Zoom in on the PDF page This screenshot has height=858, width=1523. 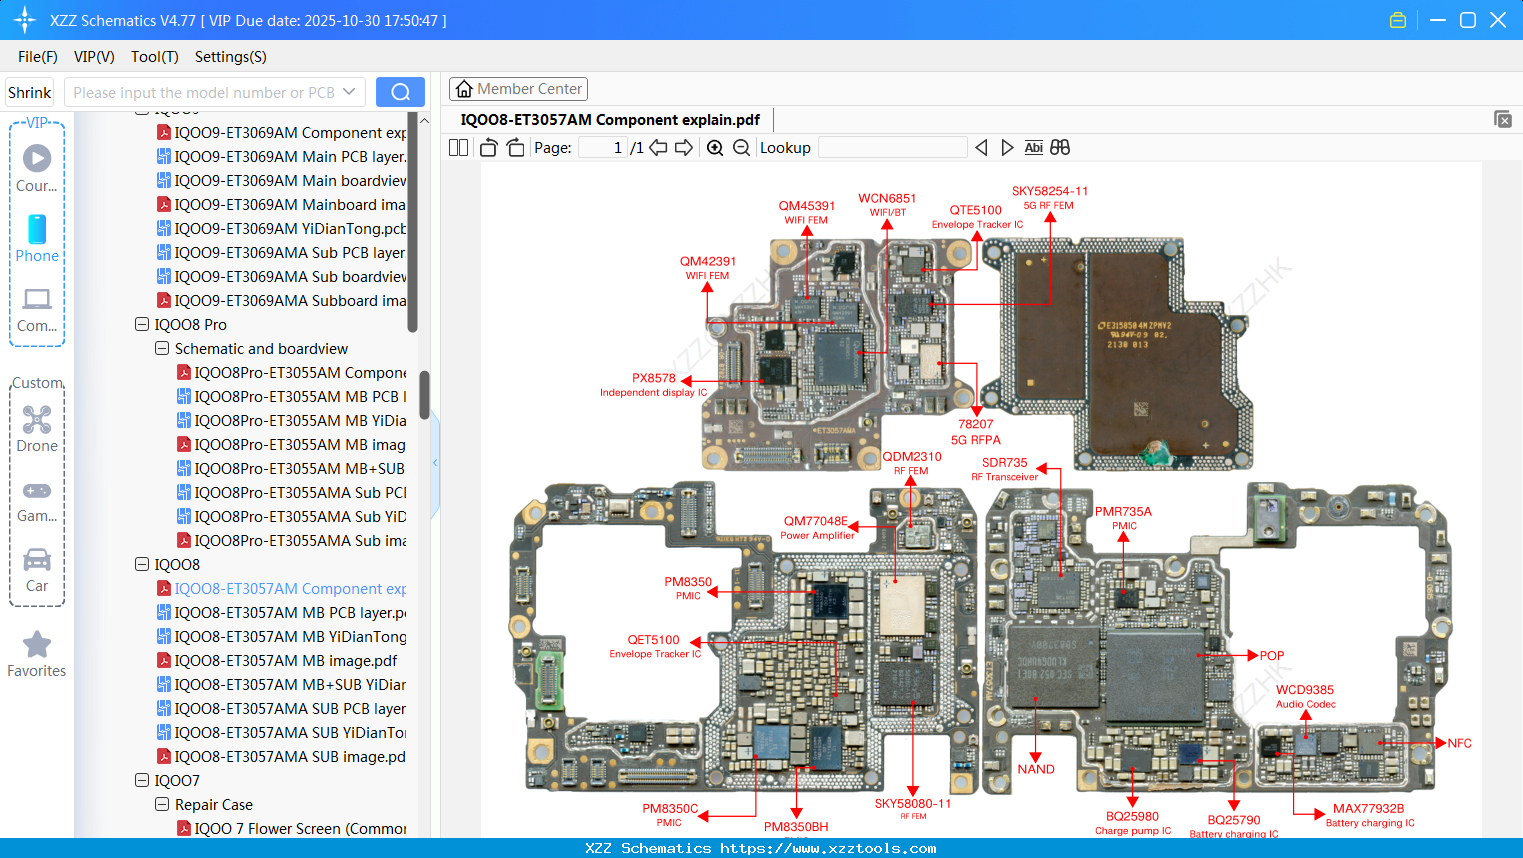[x=715, y=147]
